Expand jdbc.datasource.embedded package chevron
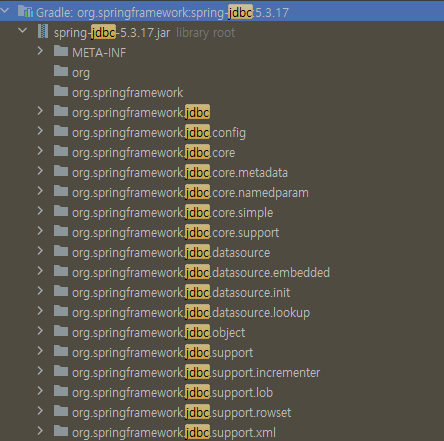444x441 pixels. click(x=40, y=271)
